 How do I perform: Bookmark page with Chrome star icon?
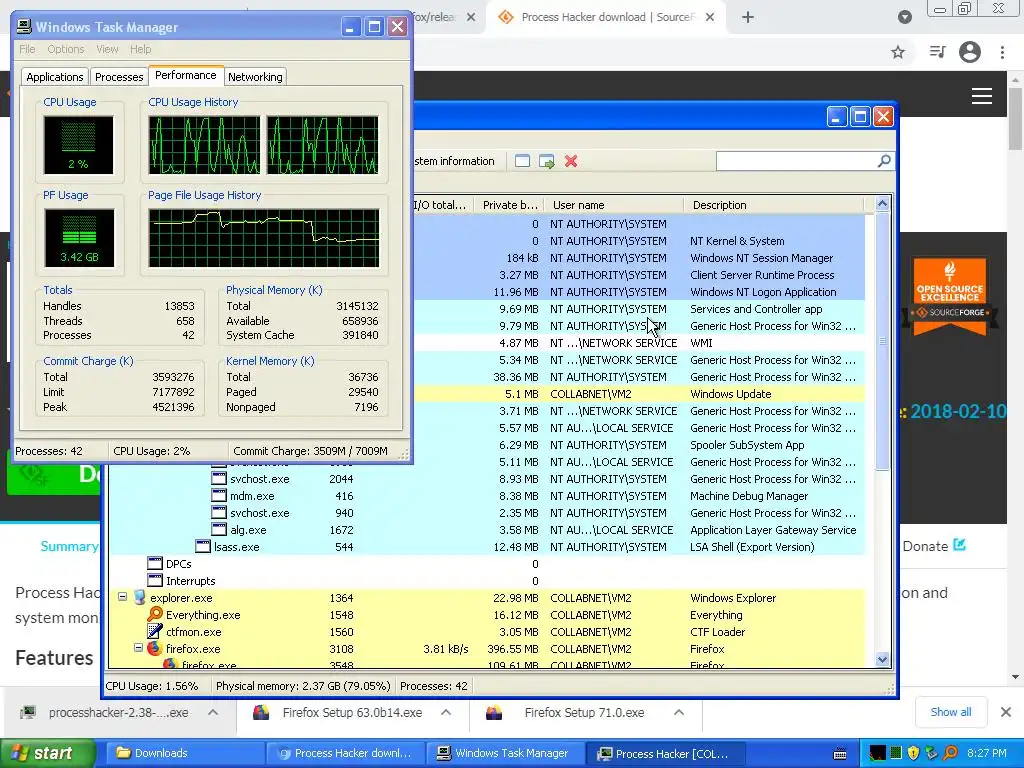[x=898, y=52]
